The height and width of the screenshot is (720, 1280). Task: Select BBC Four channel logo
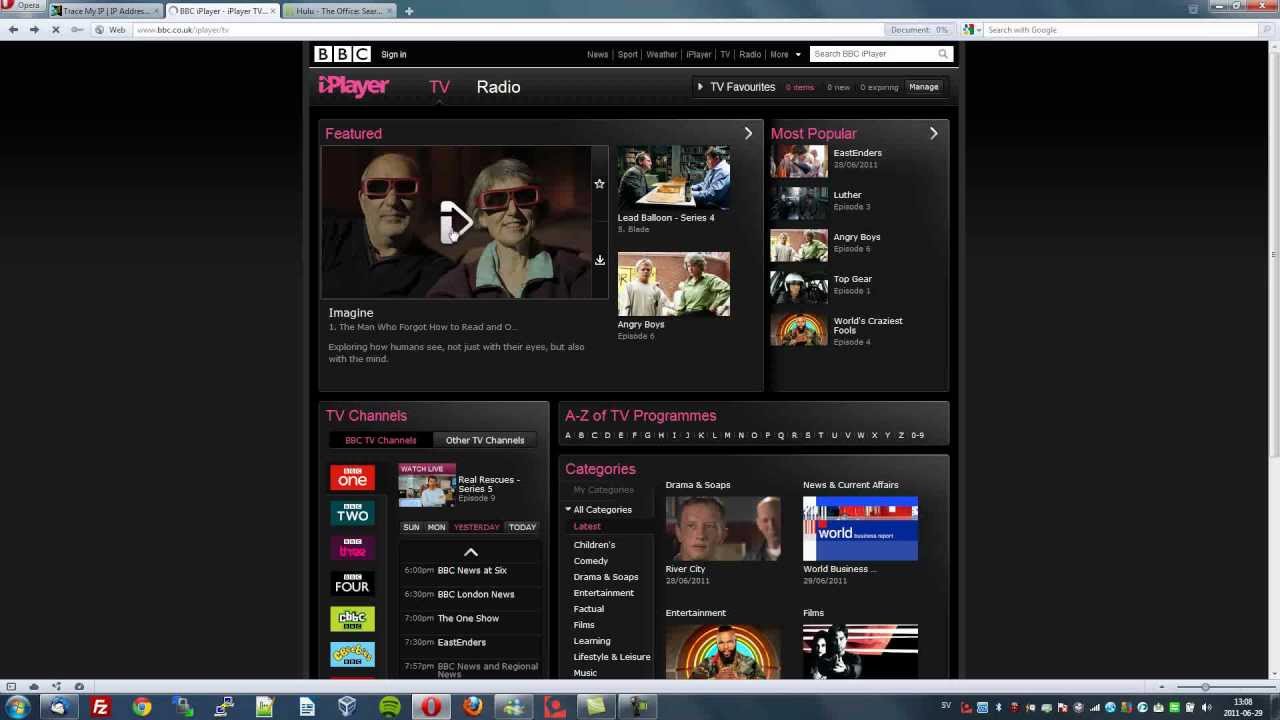coord(352,583)
